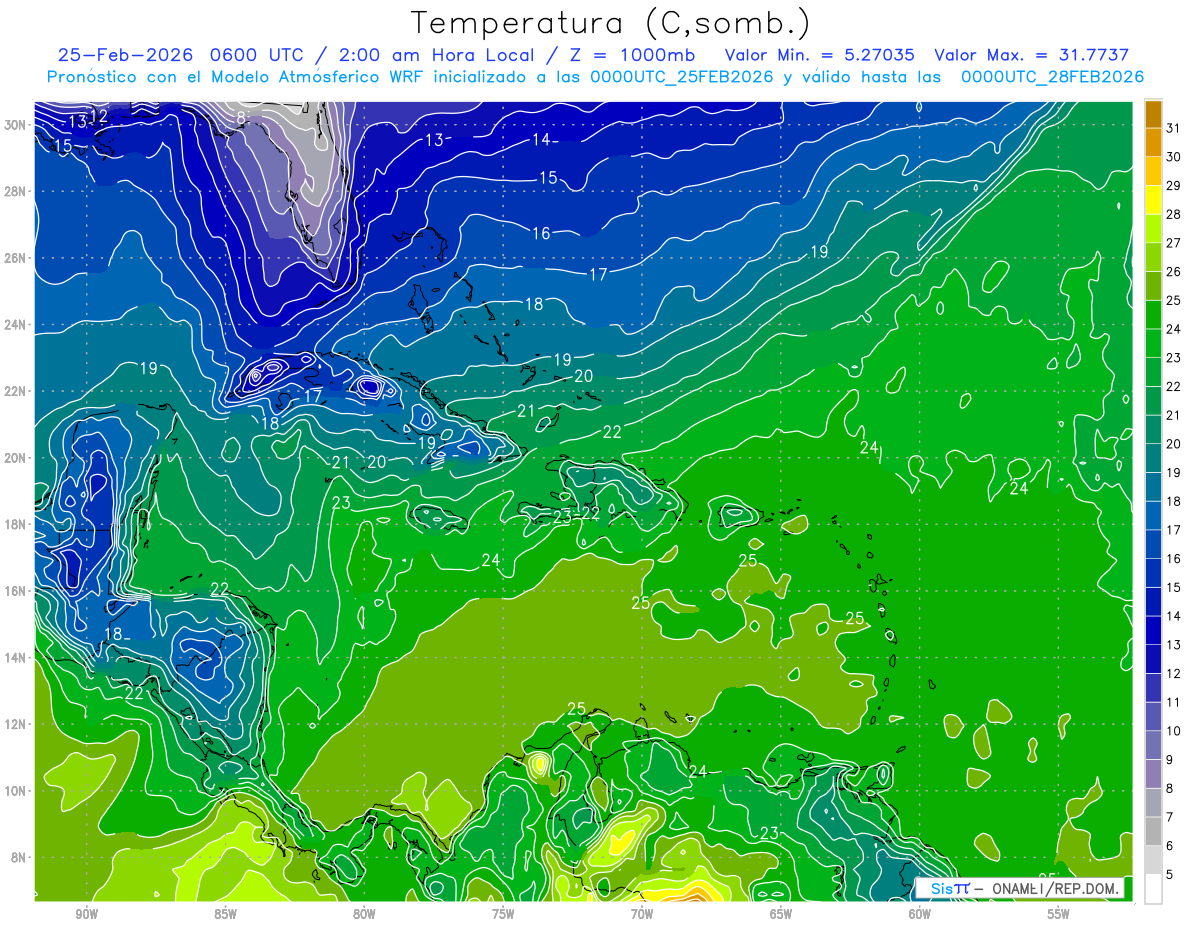The image size is (1200, 927).
Task: Click the '30N' latitude axis label
Action: [x=15, y=124]
